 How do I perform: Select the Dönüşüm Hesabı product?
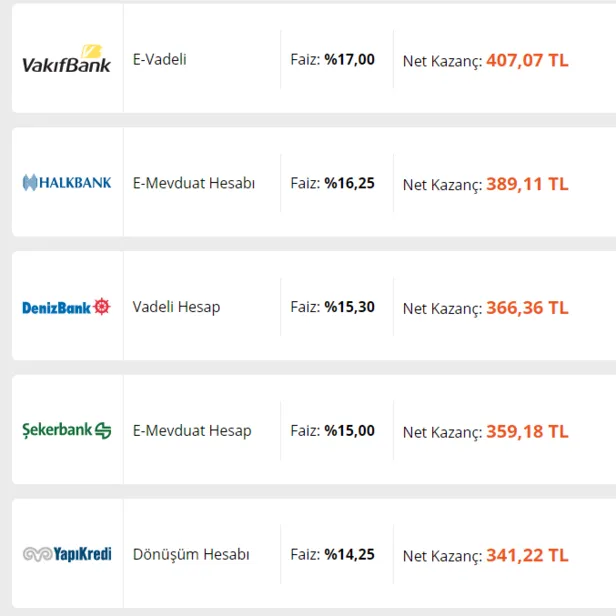tap(191, 554)
